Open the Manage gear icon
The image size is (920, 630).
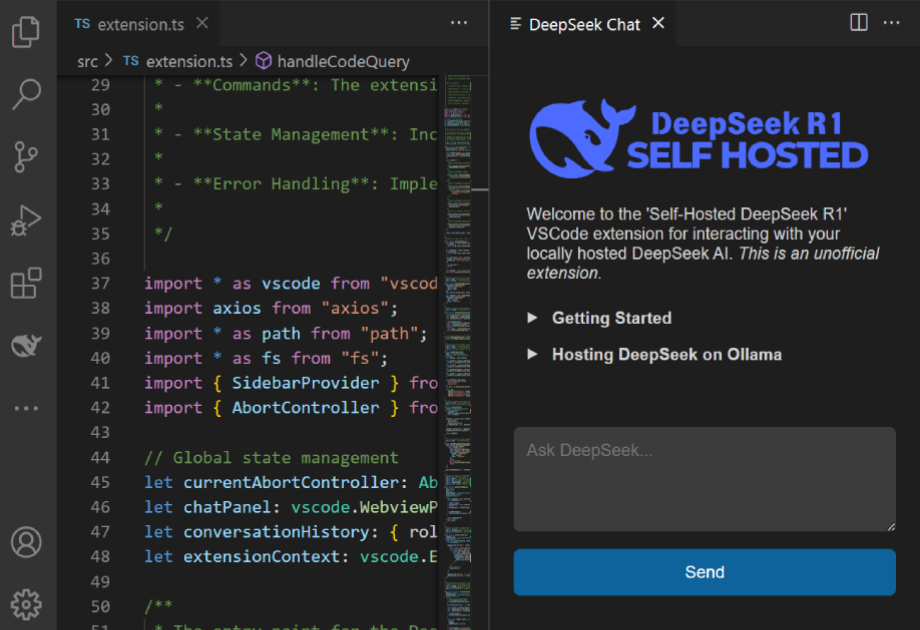[26, 603]
